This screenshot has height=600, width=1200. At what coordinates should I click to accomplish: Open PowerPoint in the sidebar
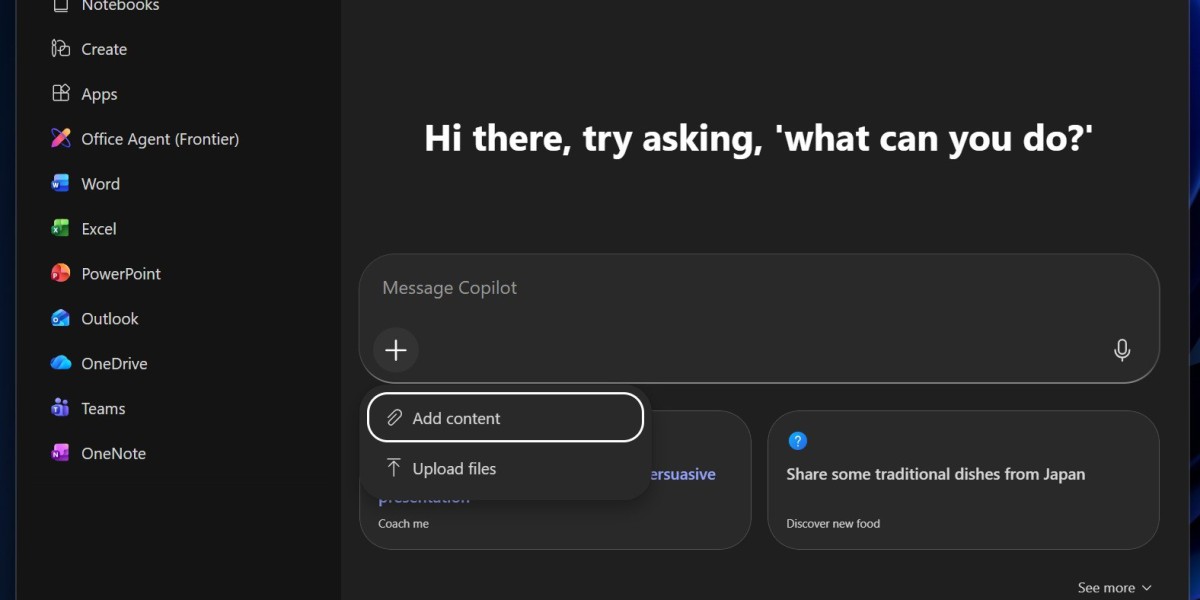point(61,274)
